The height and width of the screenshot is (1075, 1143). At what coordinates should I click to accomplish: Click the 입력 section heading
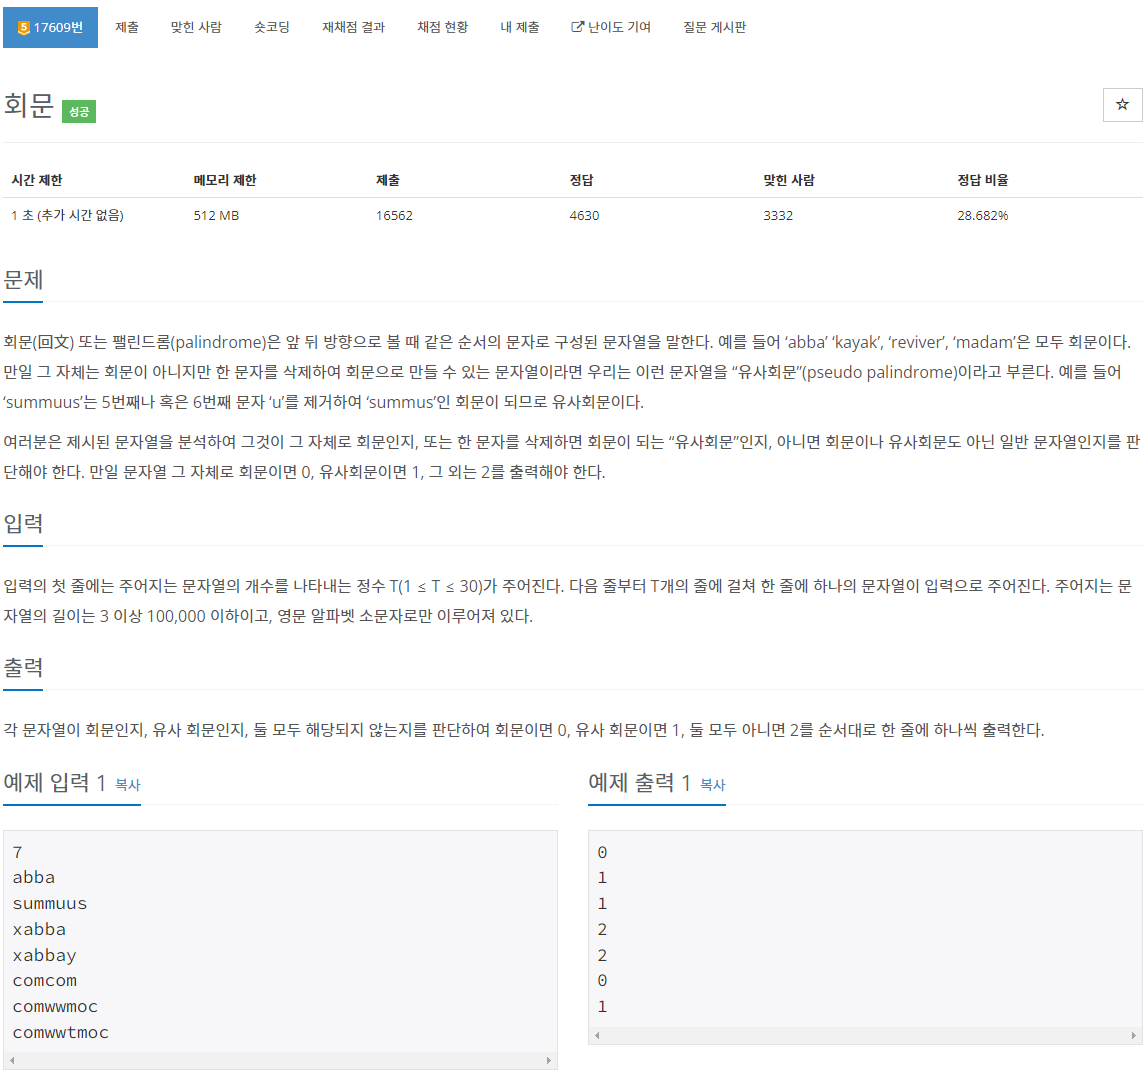[x=23, y=523]
